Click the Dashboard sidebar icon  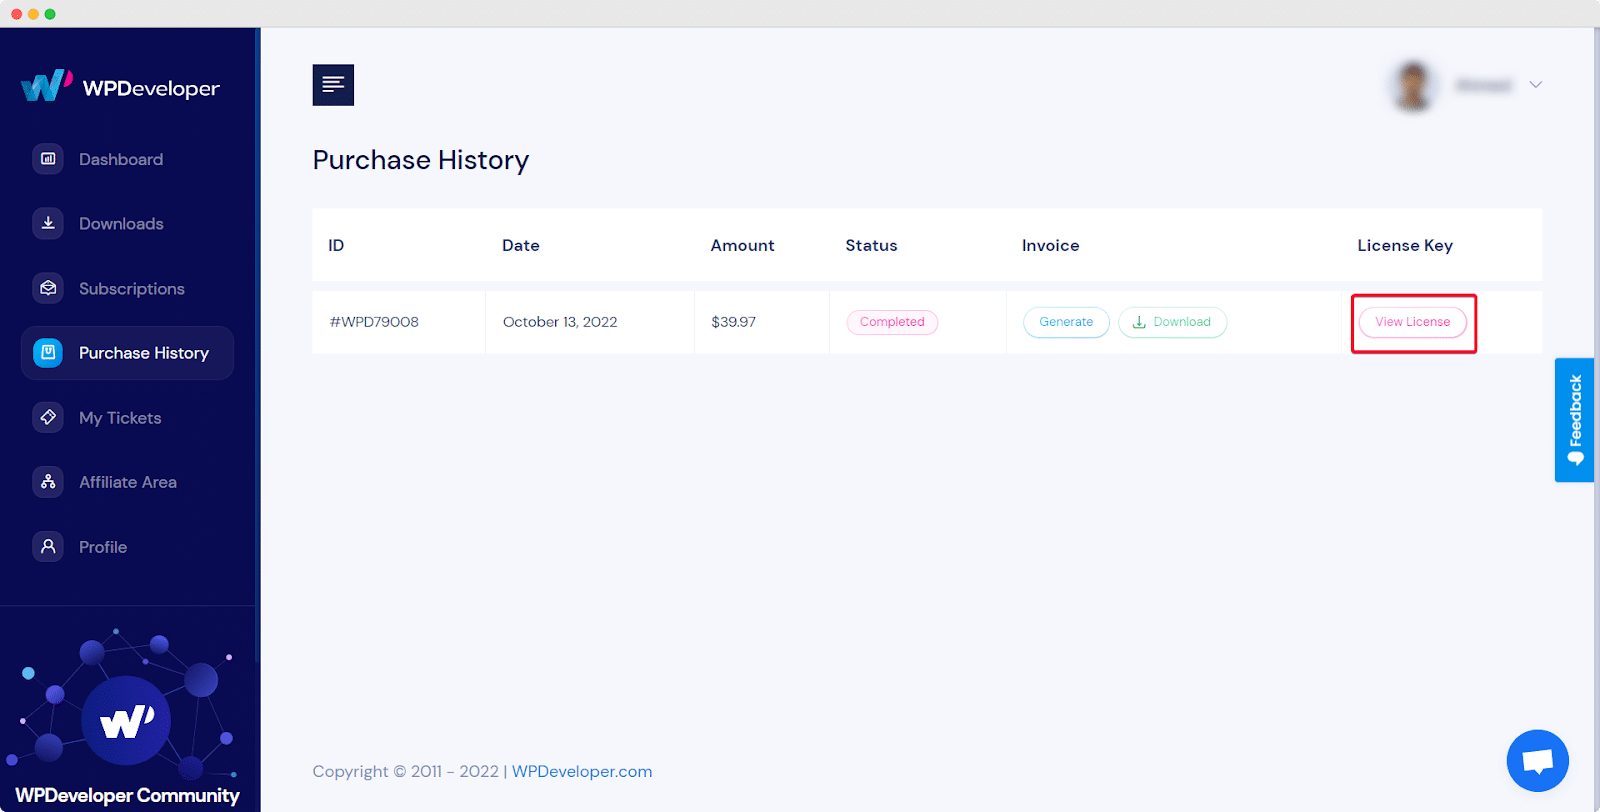[48, 159]
